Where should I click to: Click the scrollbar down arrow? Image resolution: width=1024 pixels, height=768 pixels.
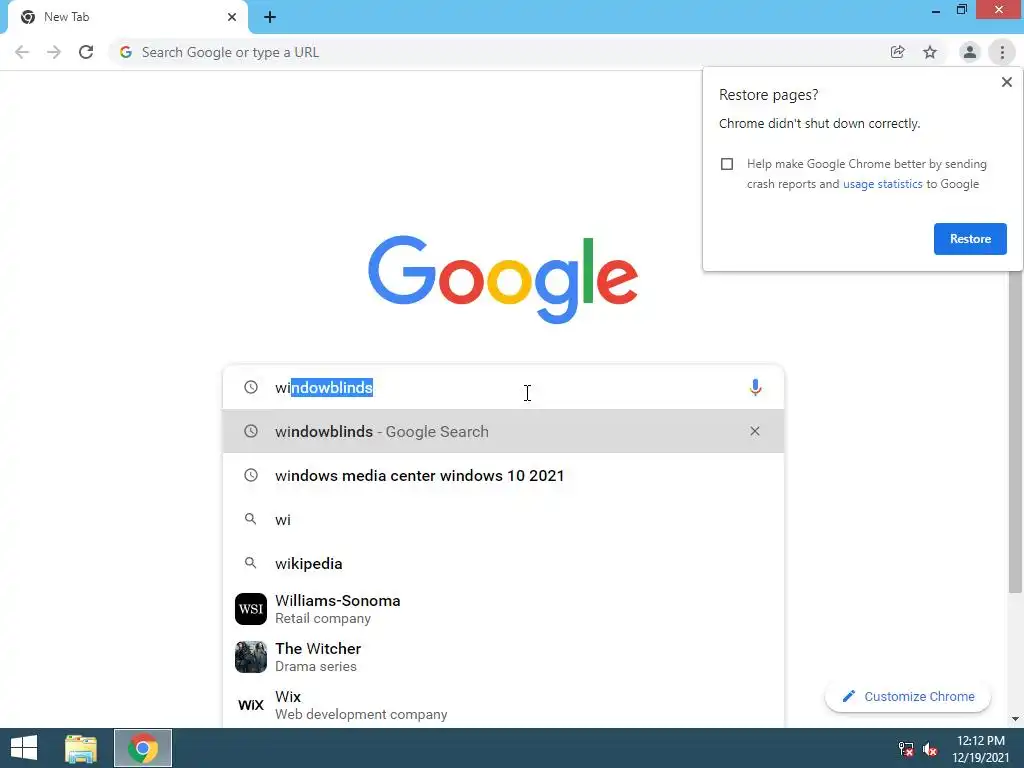pos(1015,719)
